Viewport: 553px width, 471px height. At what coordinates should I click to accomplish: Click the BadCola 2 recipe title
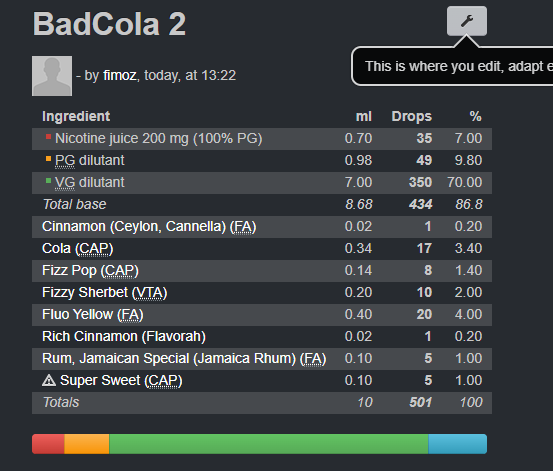tap(109, 24)
